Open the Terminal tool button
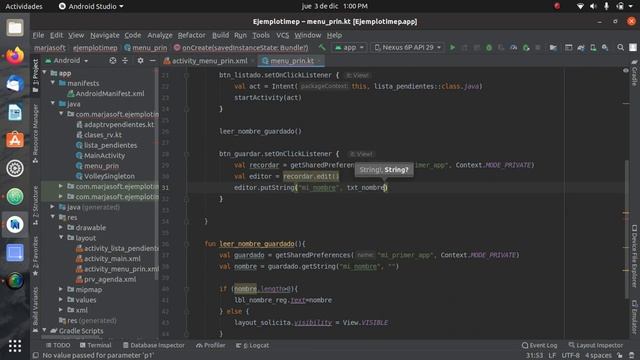Viewport: 640px width, 360px height. (x=96, y=345)
